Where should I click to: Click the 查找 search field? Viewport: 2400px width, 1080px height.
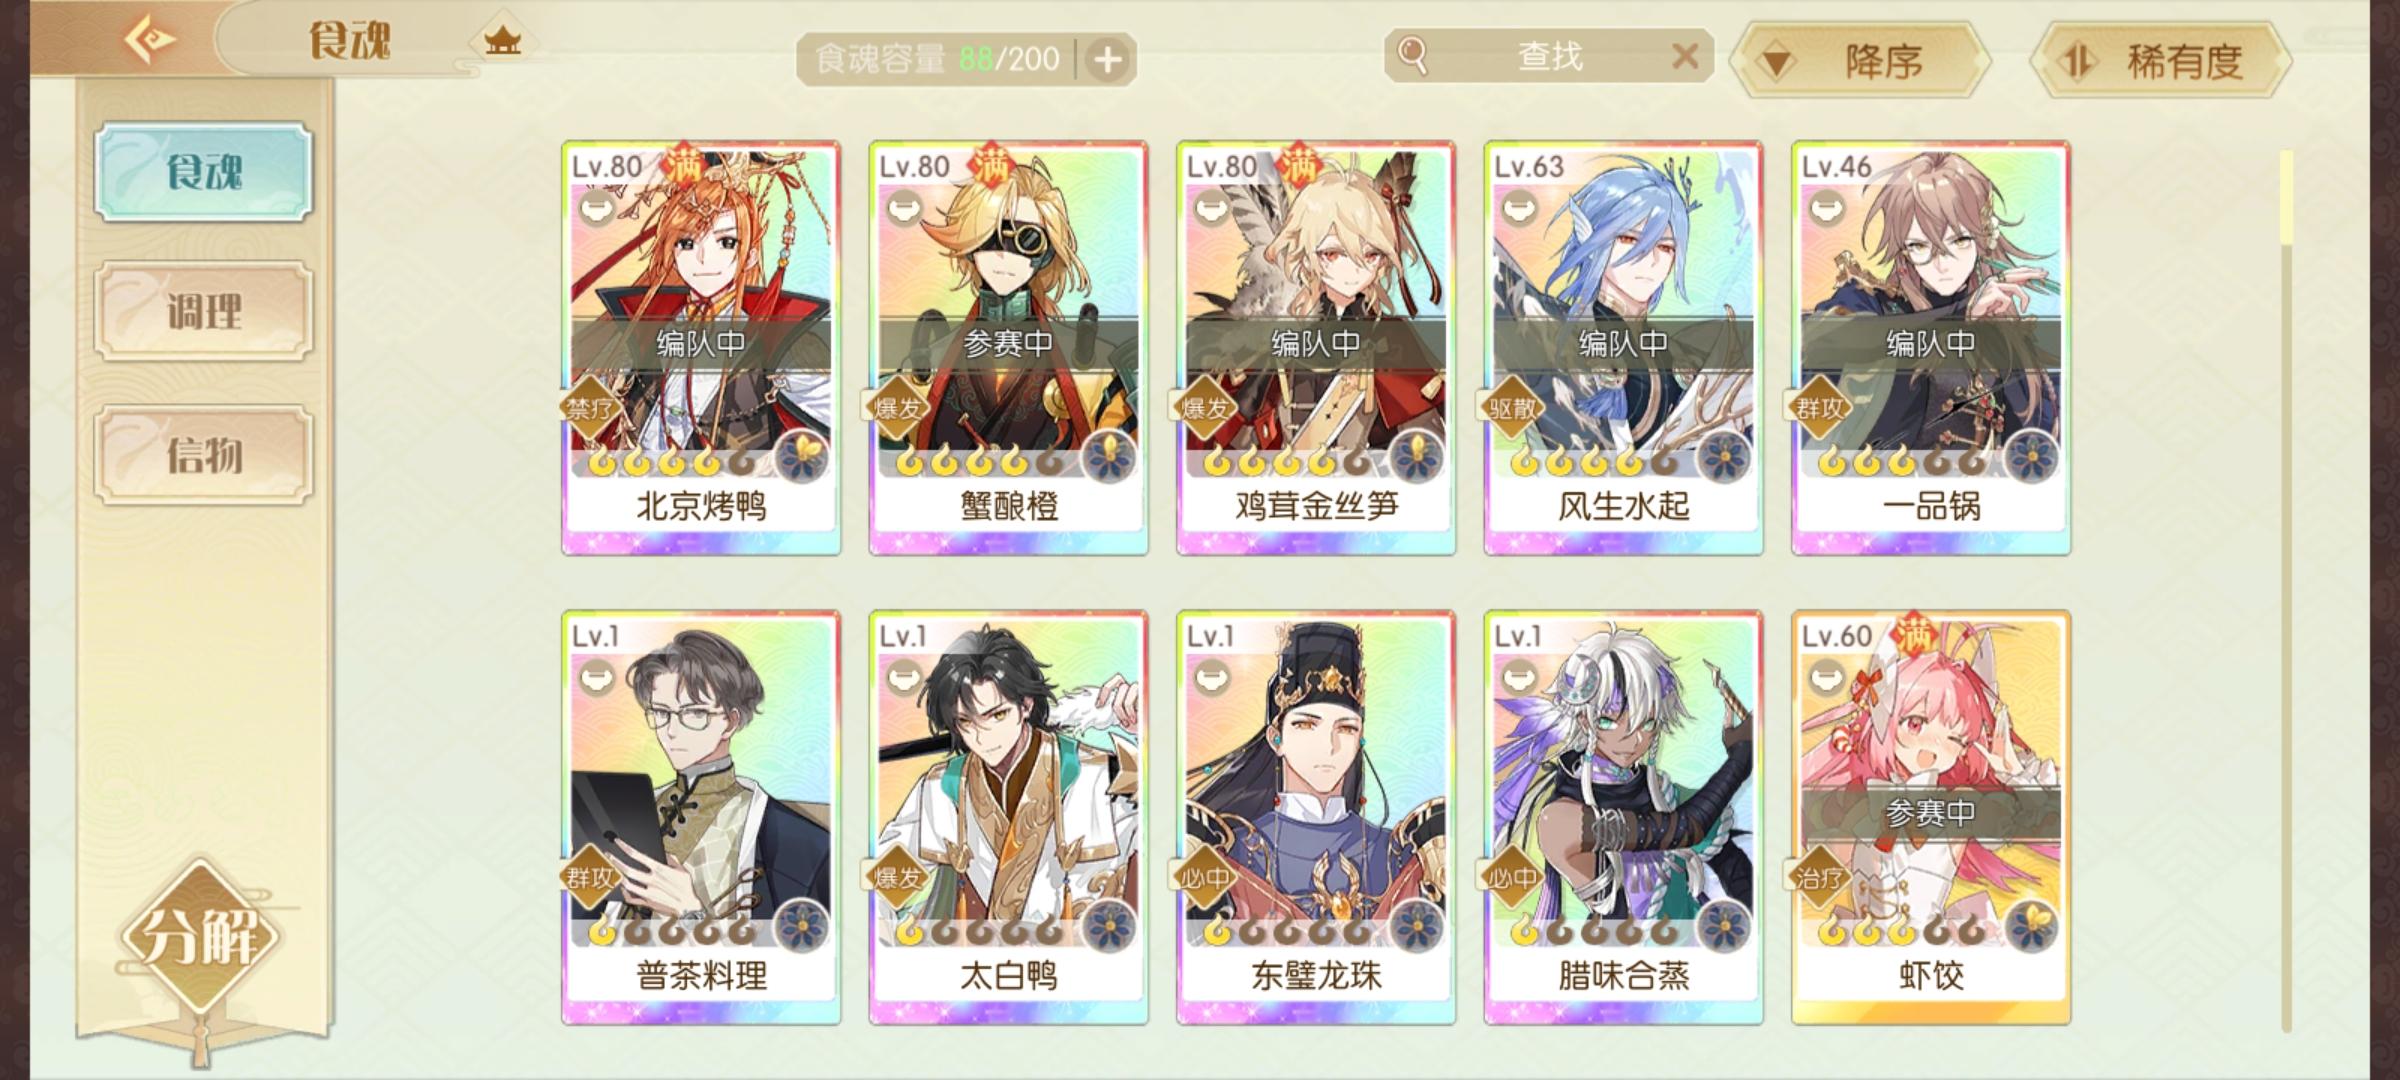[1549, 56]
